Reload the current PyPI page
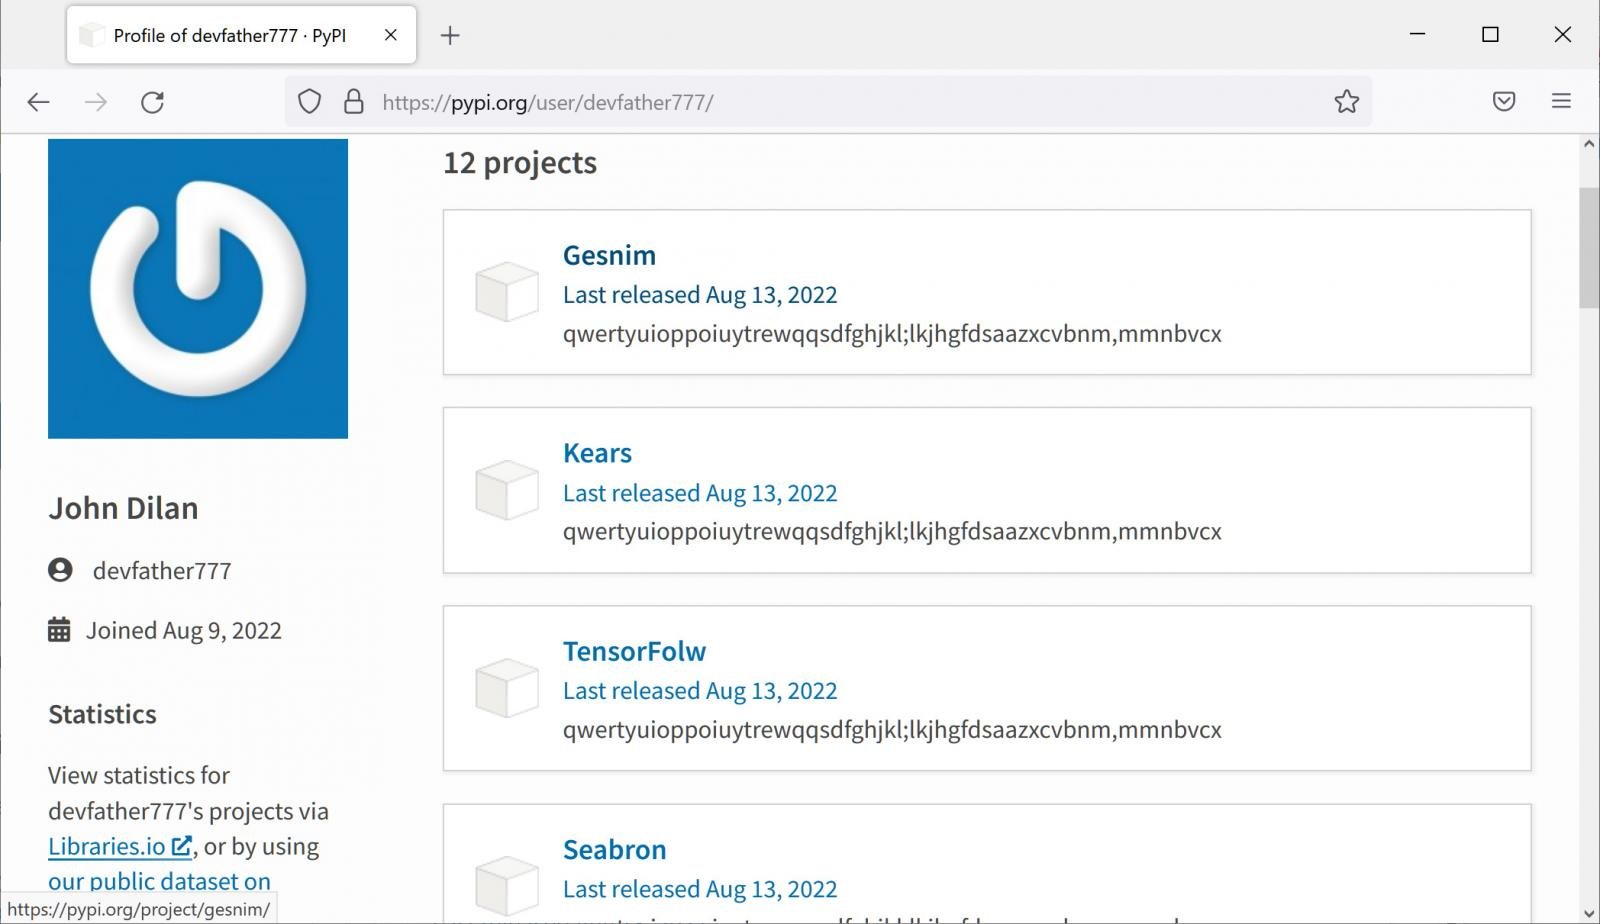This screenshot has height=924, width=1600. click(152, 102)
